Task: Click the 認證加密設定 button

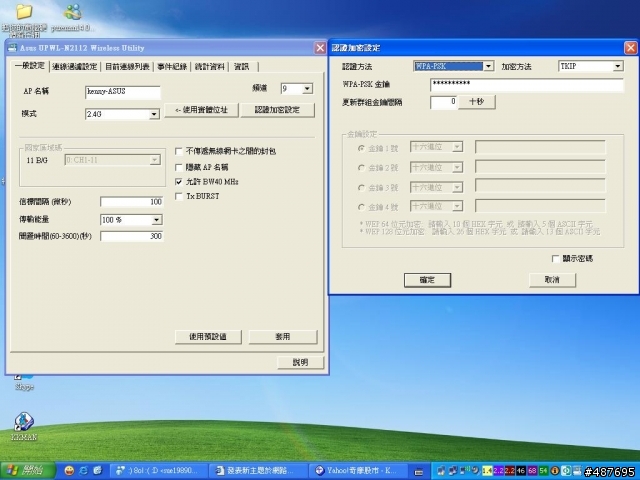Action: (278, 110)
